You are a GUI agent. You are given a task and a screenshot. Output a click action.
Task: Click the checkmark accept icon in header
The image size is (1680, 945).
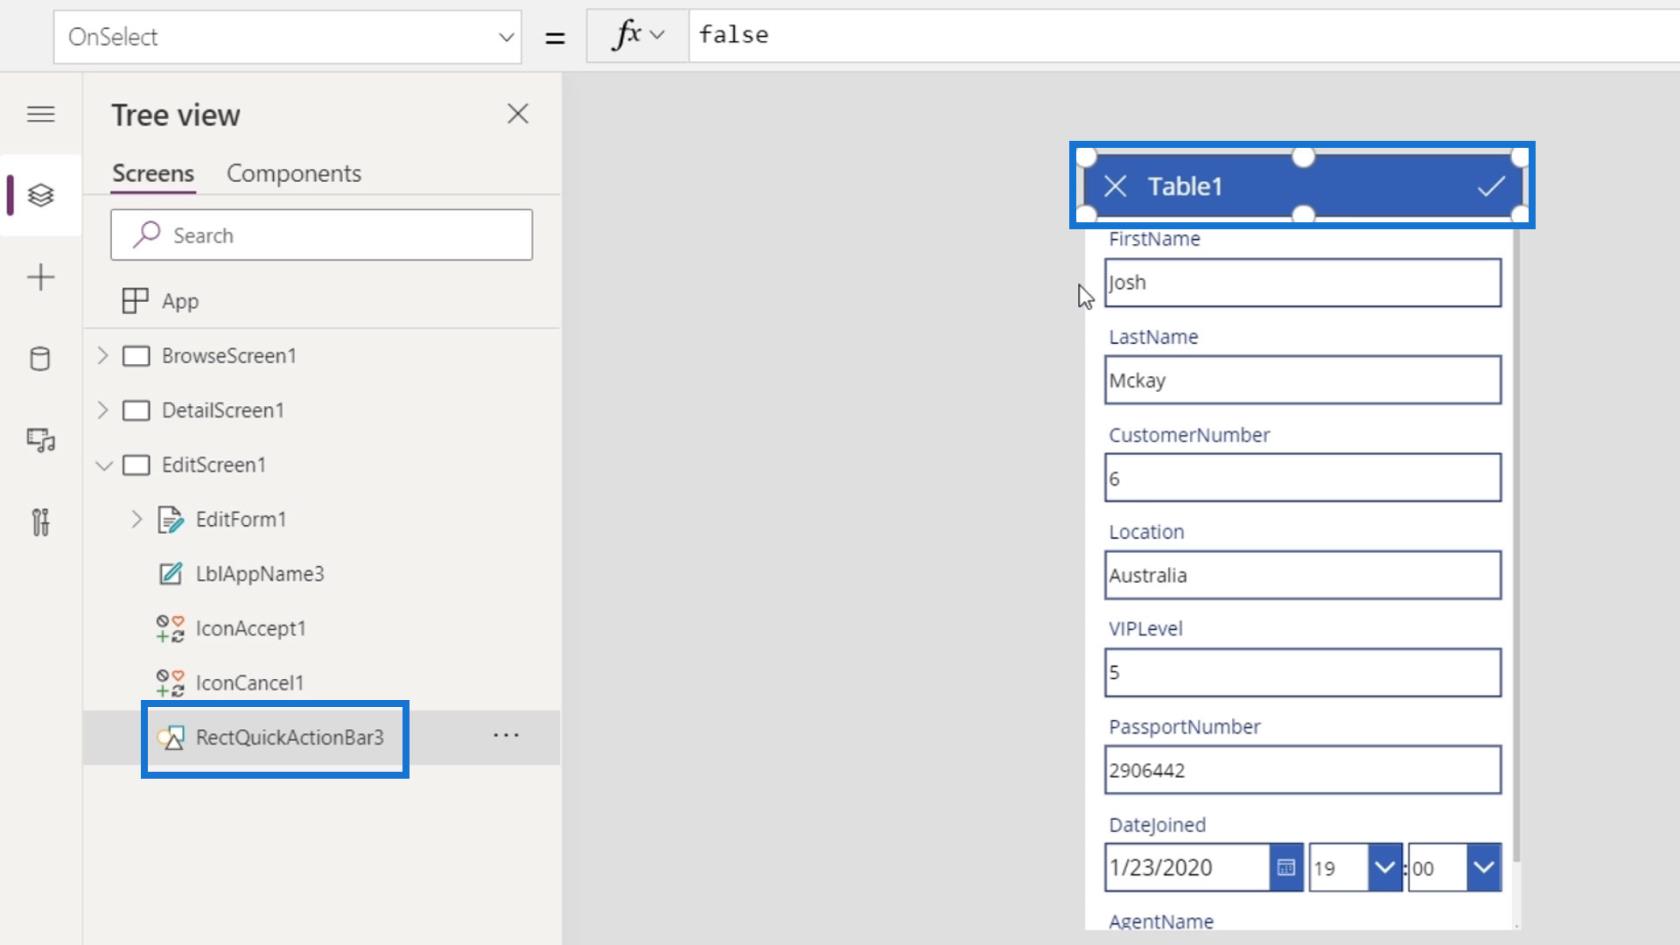point(1490,186)
